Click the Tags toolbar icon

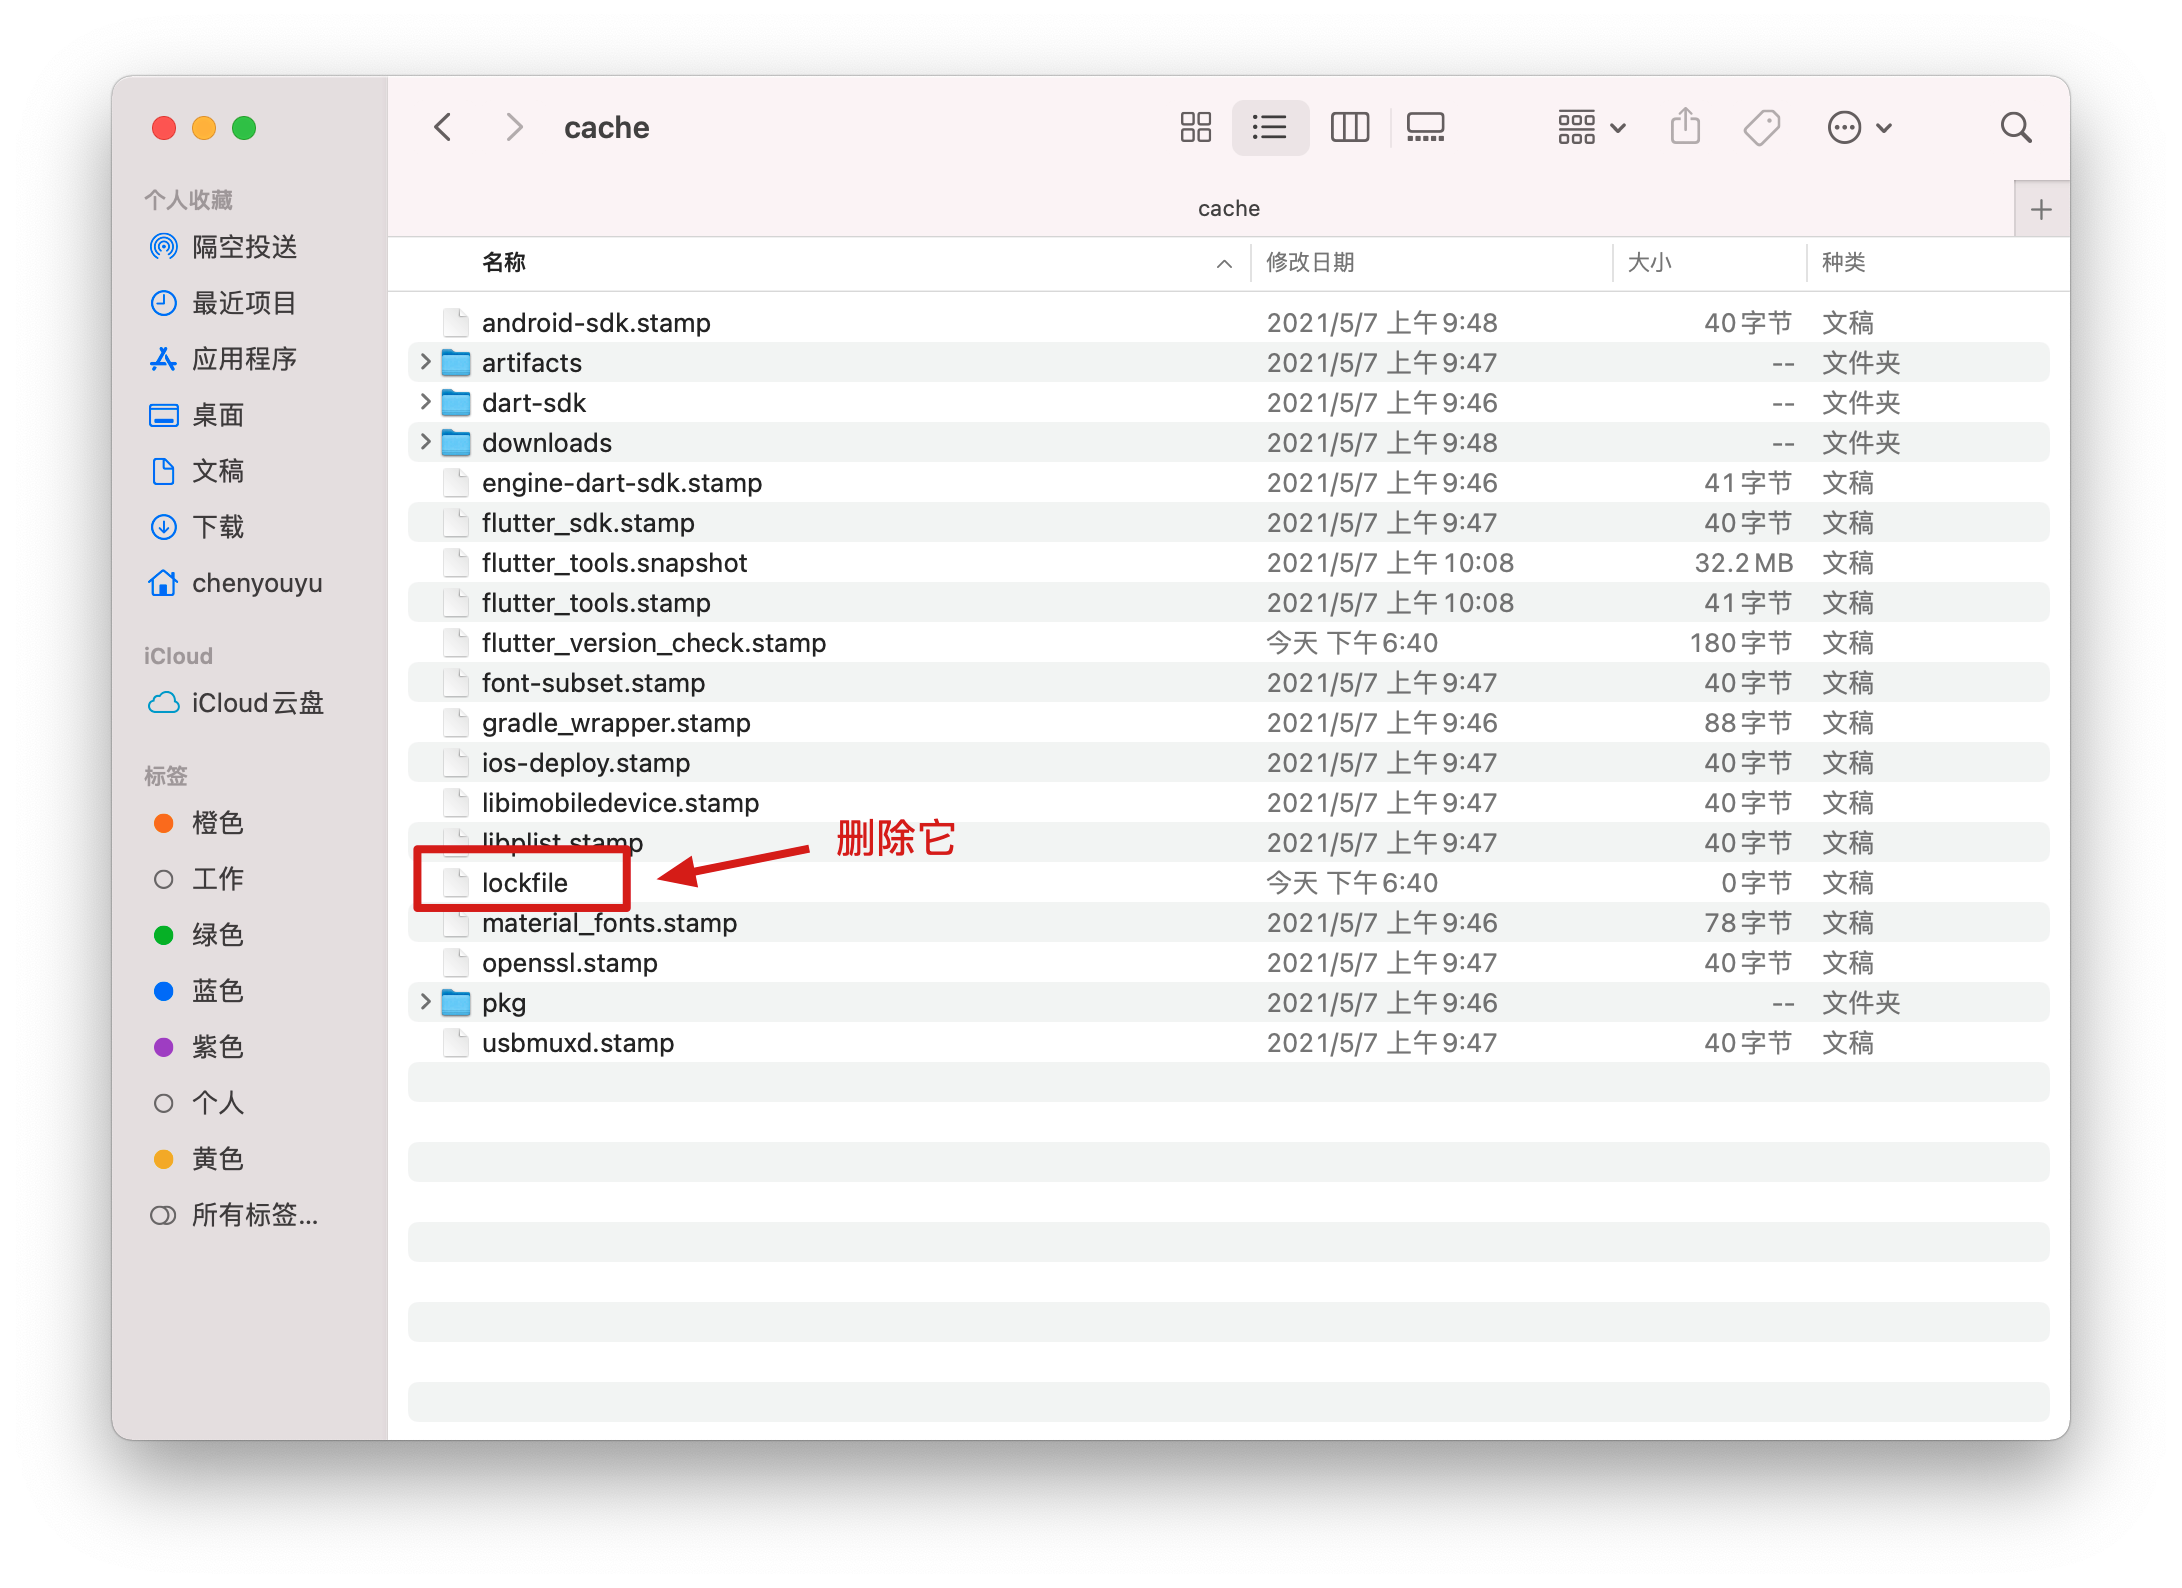click(1762, 127)
